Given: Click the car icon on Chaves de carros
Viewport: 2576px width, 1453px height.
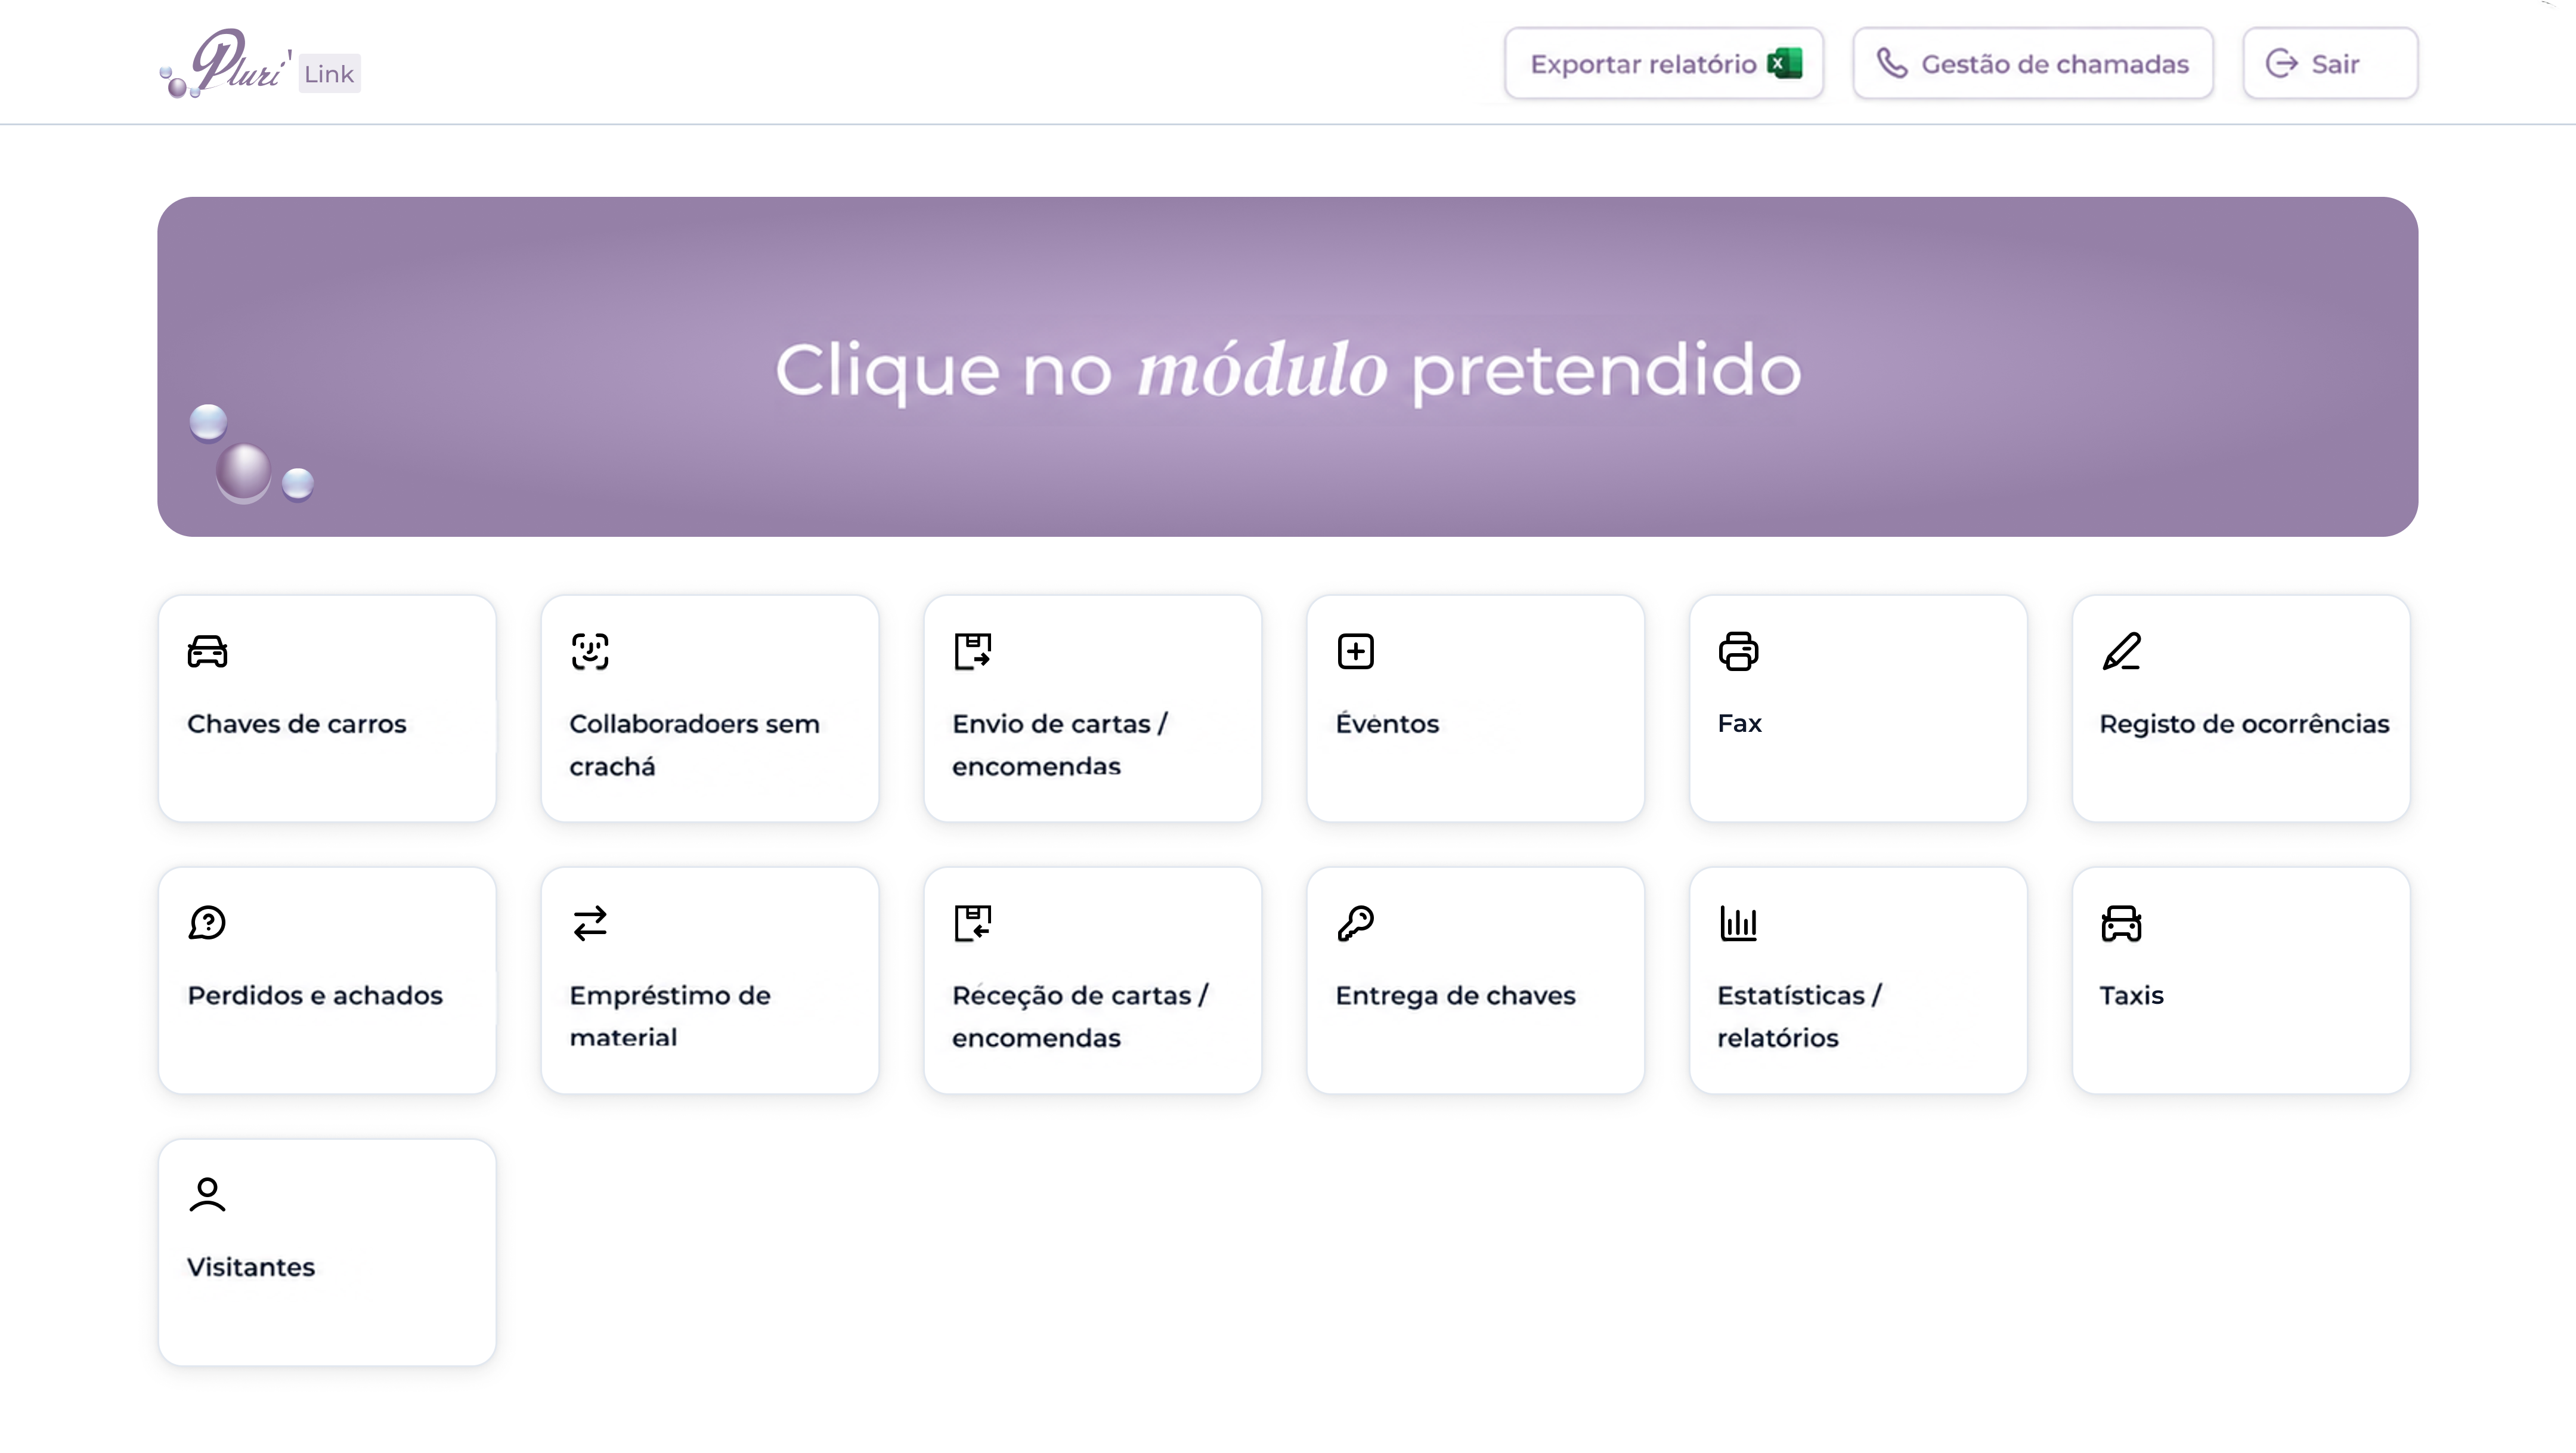Looking at the screenshot, I should coord(207,651).
